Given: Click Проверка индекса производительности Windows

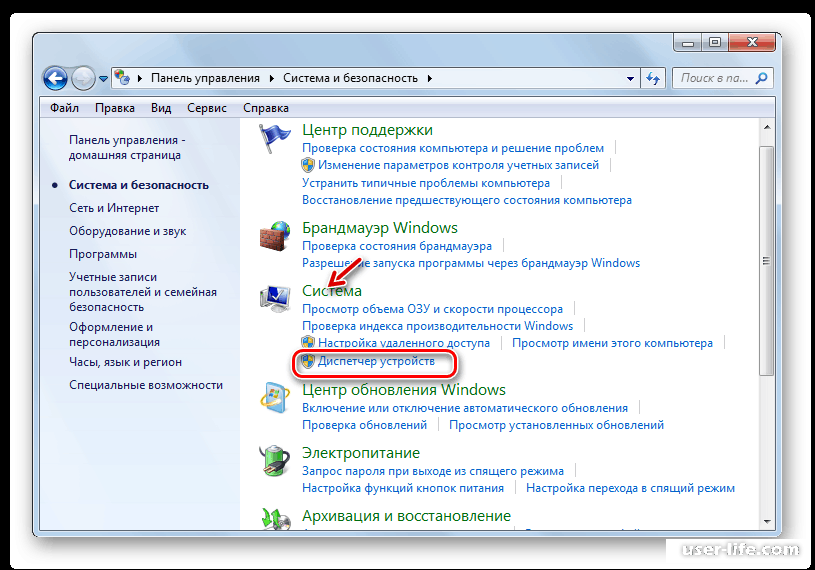Looking at the screenshot, I should click(x=438, y=326).
